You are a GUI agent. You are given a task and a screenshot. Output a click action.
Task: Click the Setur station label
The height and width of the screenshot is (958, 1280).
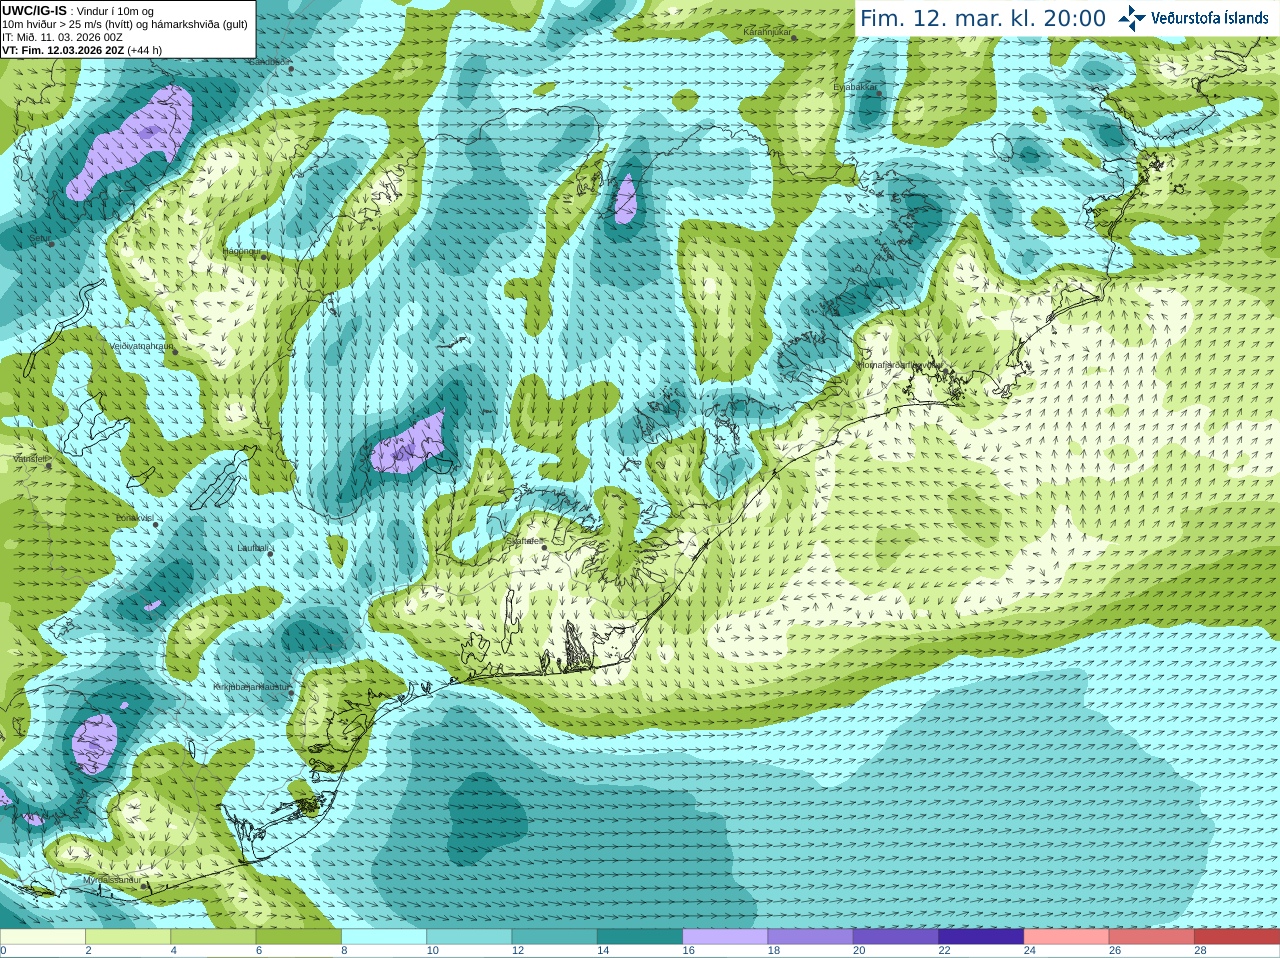[x=40, y=238]
